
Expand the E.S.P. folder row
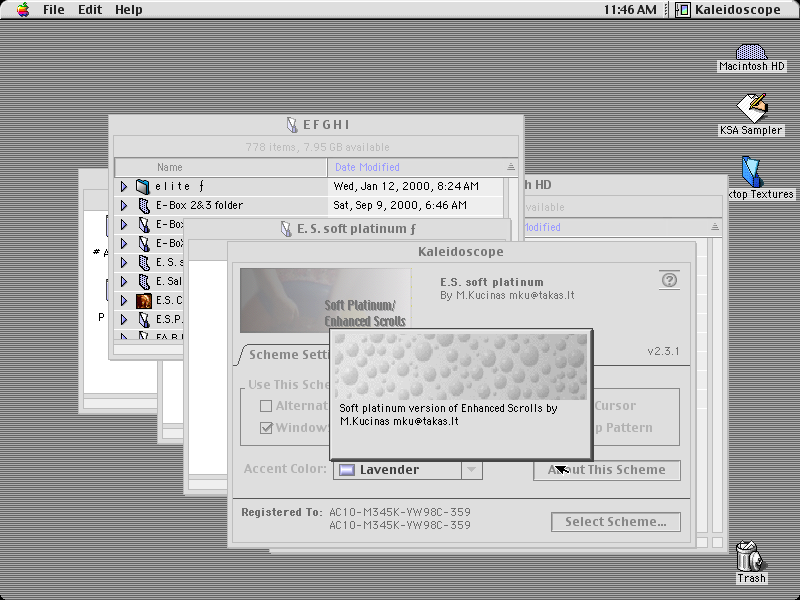[x=123, y=319]
